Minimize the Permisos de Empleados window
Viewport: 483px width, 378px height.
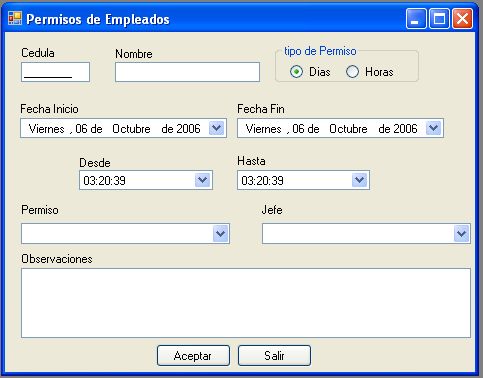point(416,19)
